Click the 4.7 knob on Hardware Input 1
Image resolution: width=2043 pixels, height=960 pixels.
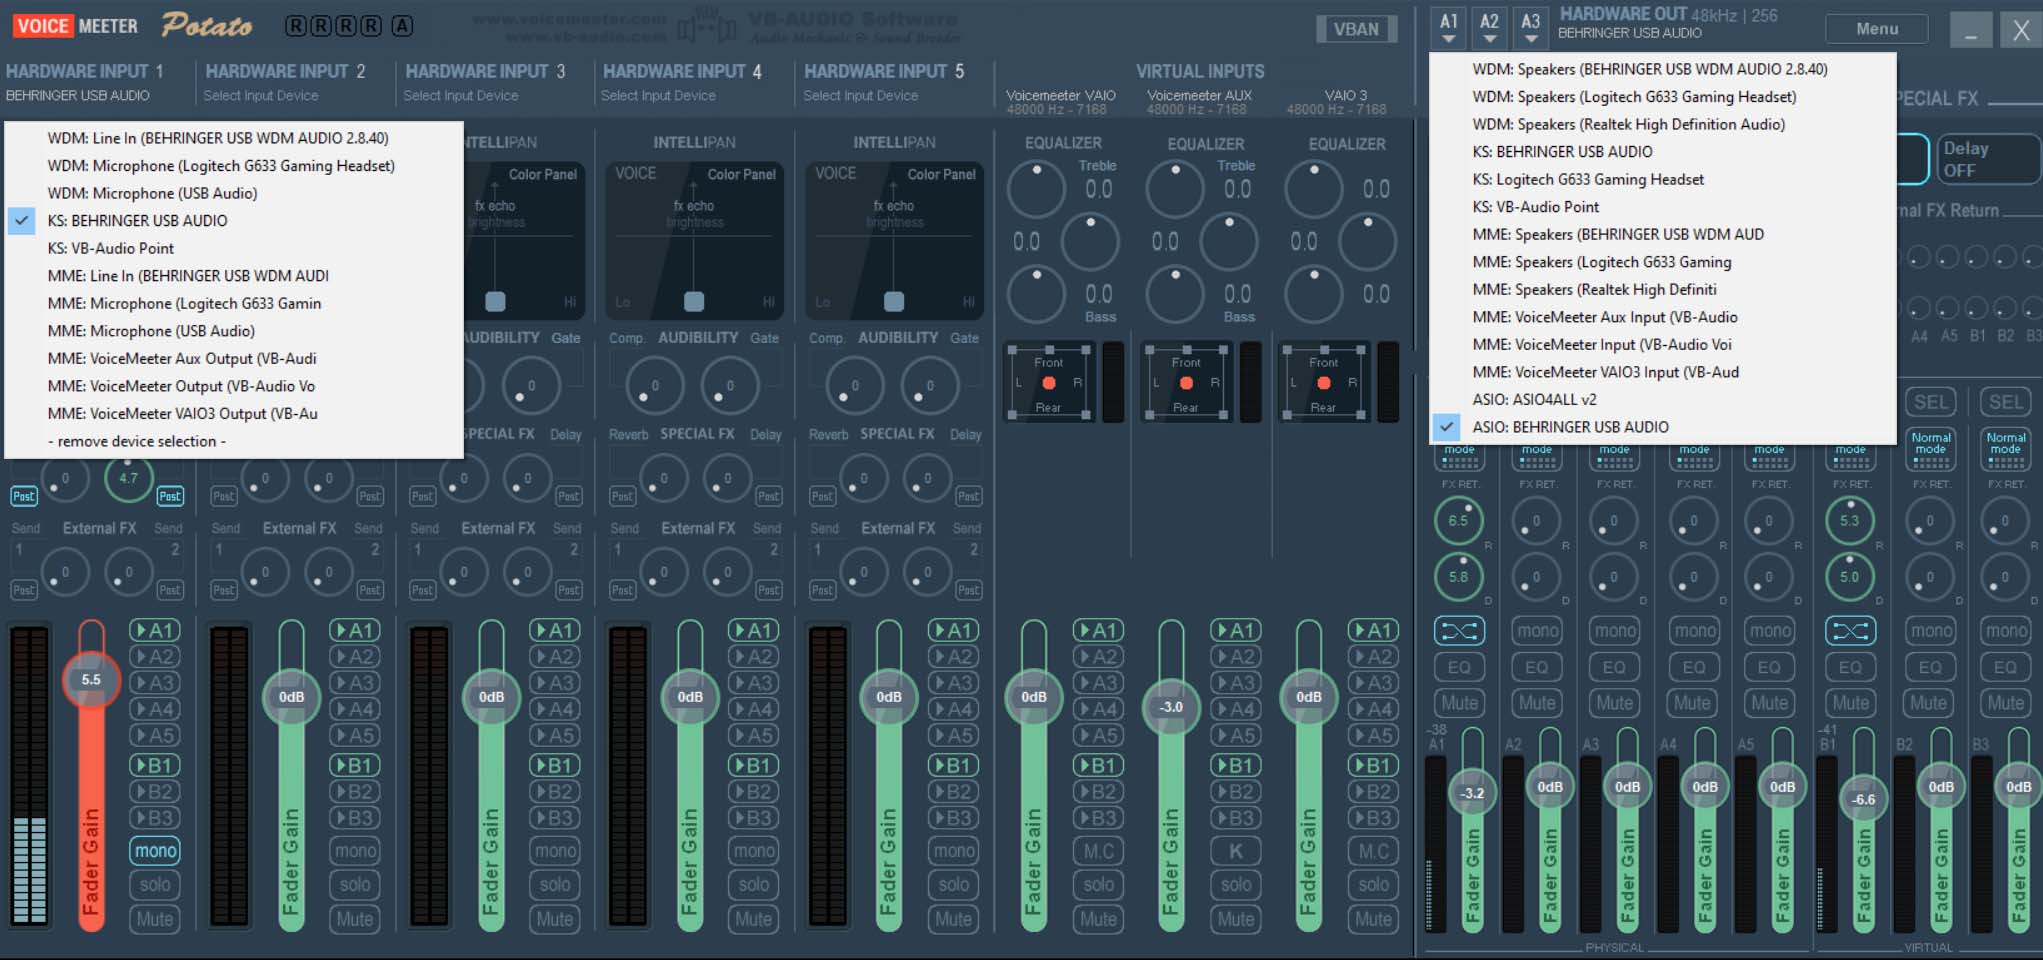[129, 478]
